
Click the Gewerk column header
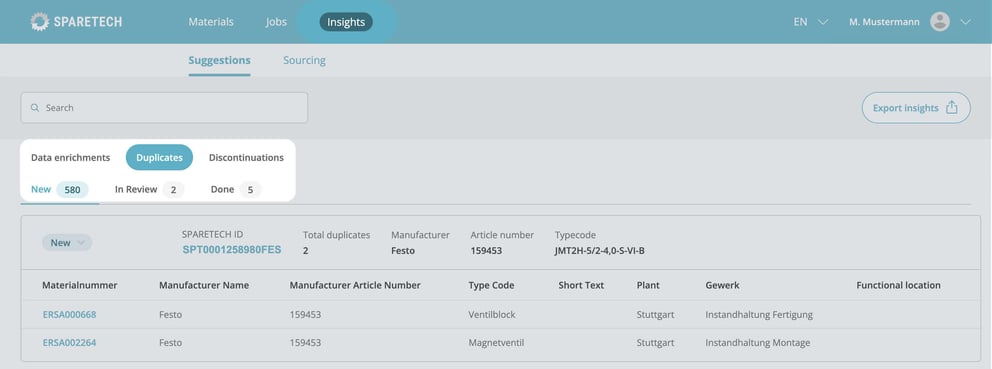(722, 285)
